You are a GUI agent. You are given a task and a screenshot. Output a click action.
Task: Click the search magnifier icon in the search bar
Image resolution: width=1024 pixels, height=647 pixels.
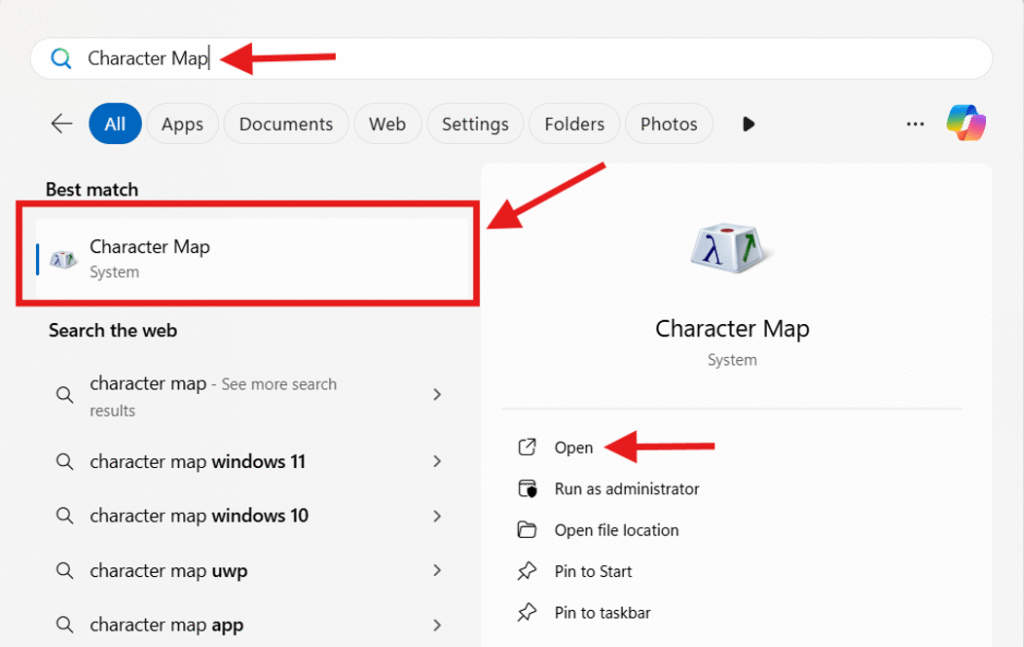coord(60,58)
